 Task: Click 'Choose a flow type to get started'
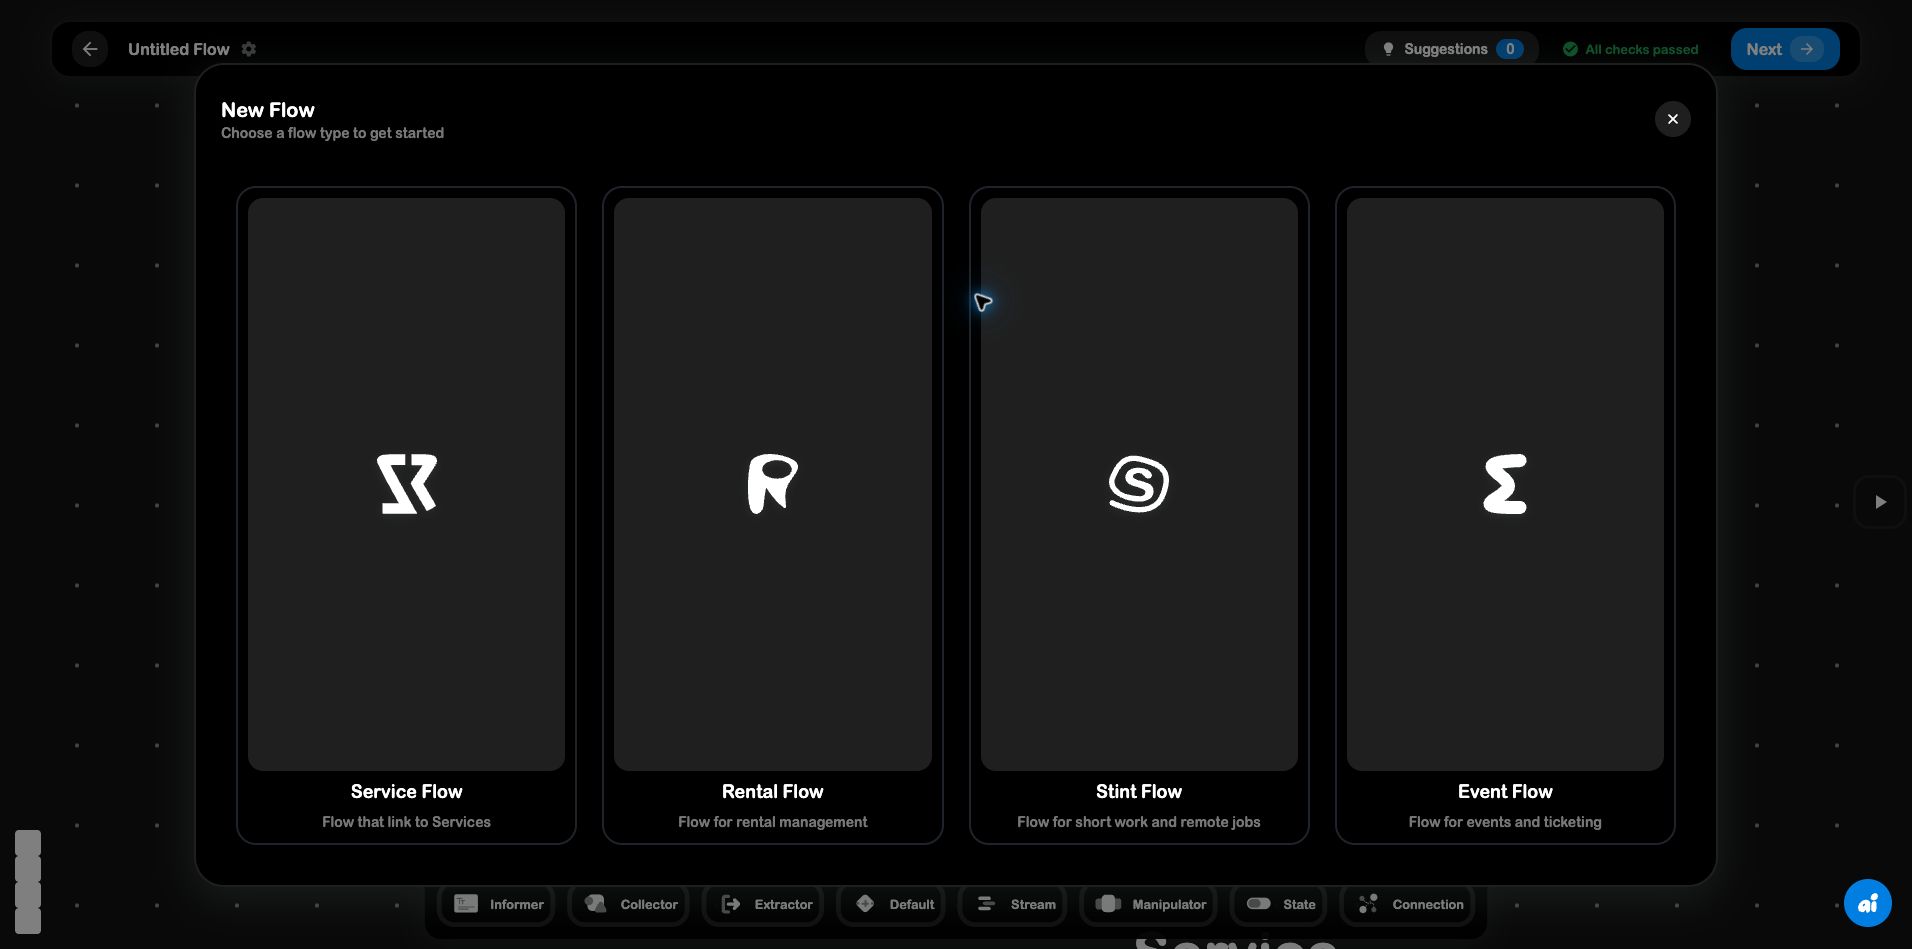[x=332, y=133]
